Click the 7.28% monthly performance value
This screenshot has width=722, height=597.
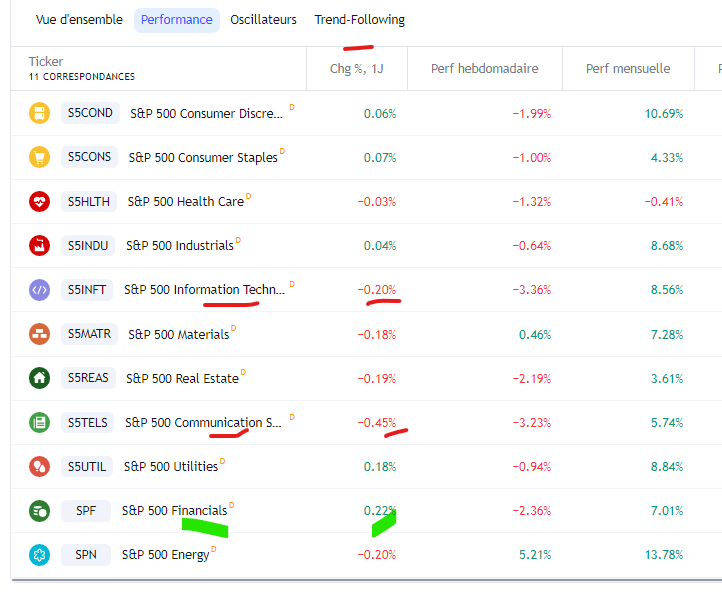(x=667, y=335)
